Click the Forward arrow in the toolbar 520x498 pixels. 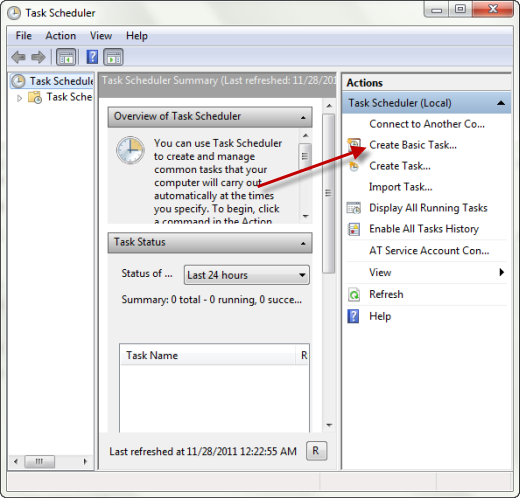[38, 57]
